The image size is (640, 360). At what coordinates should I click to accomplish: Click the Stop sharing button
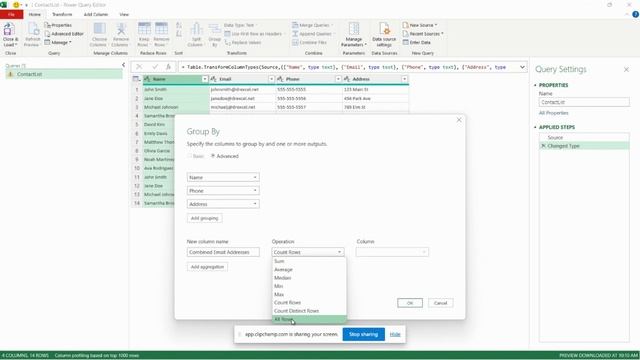pyautogui.click(x=363, y=334)
